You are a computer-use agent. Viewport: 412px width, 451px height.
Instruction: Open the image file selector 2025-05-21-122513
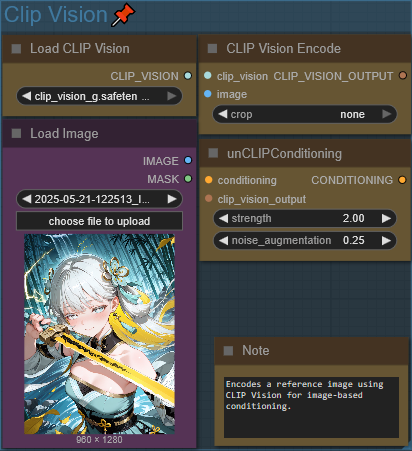pos(99,199)
